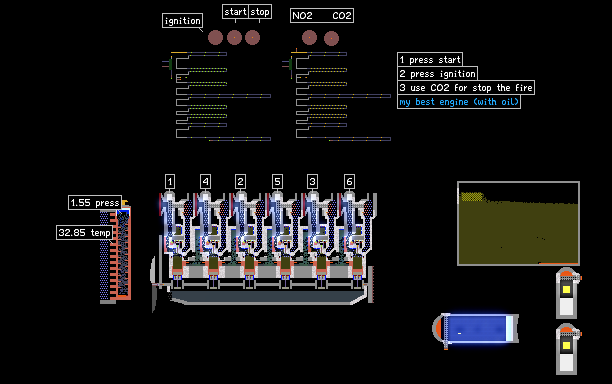Click the lower yellow-lit canister

tap(567, 349)
